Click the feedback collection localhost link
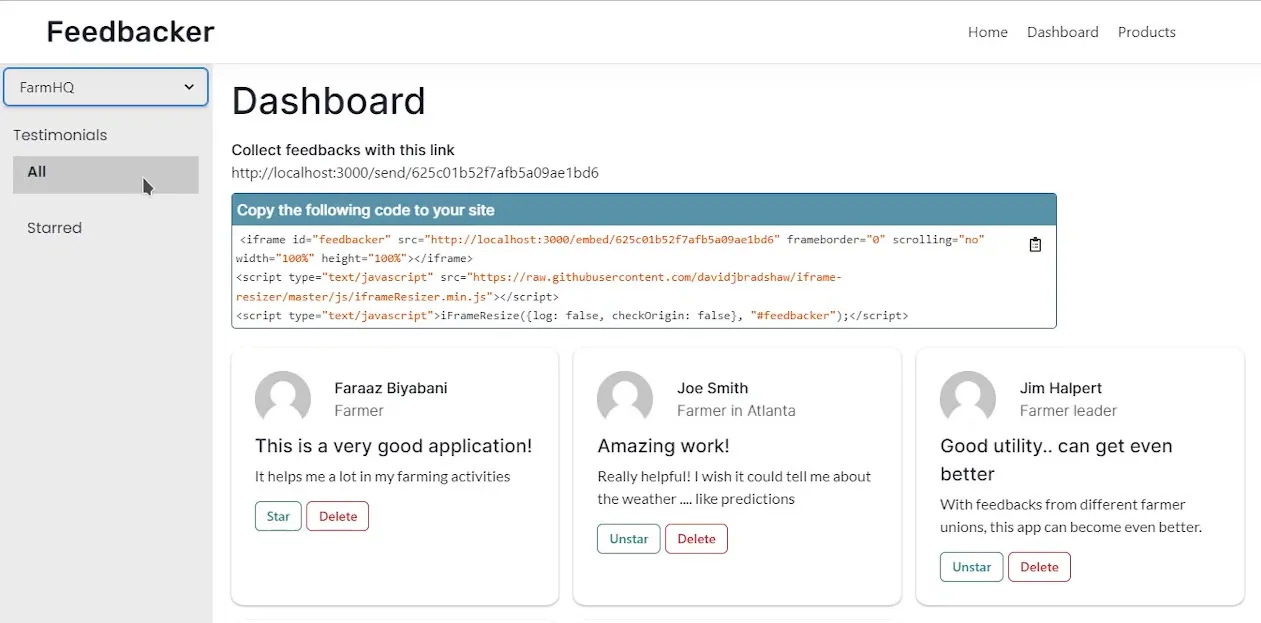The width and height of the screenshot is (1261, 623). tap(415, 173)
